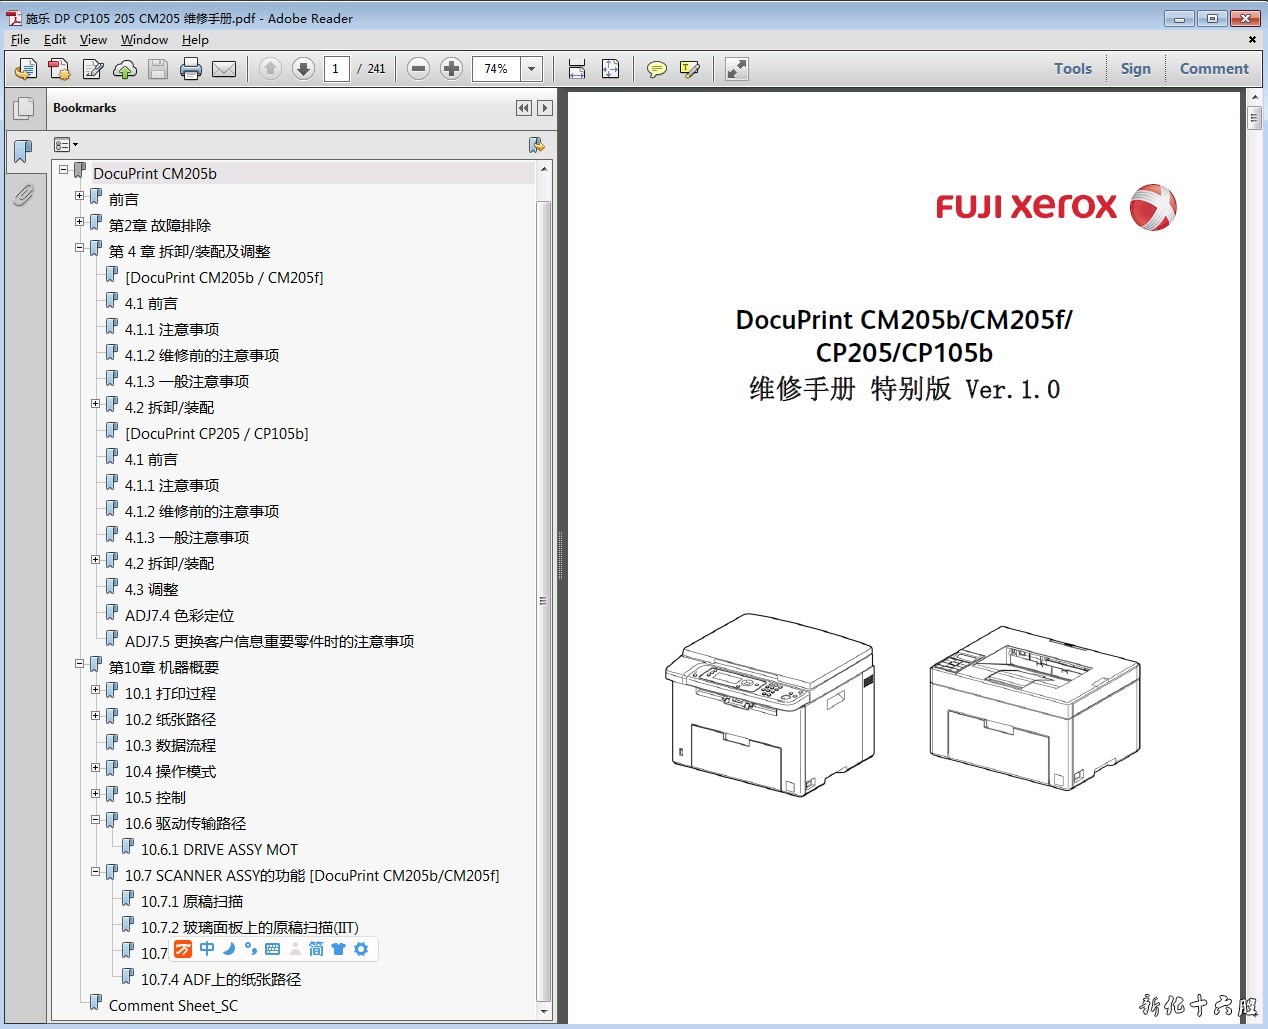Screen dimensions: 1268x1029
Task: Toggle fit one full page view
Action: [x=610, y=69]
